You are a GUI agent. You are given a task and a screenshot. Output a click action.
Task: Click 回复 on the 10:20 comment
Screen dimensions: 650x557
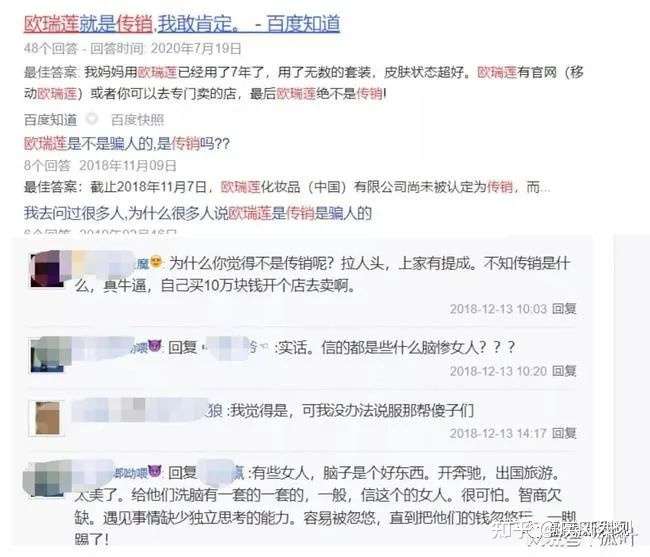tap(564, 371)
